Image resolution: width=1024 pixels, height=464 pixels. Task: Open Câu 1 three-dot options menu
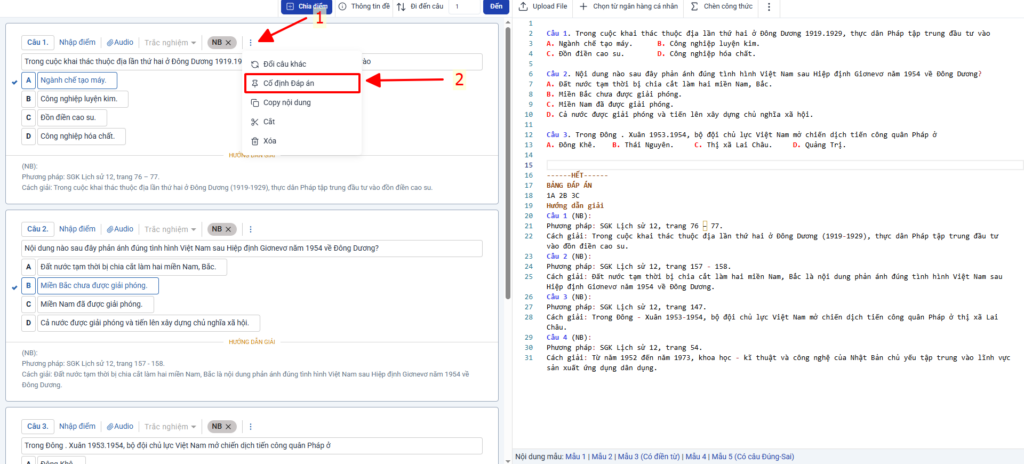250,42
